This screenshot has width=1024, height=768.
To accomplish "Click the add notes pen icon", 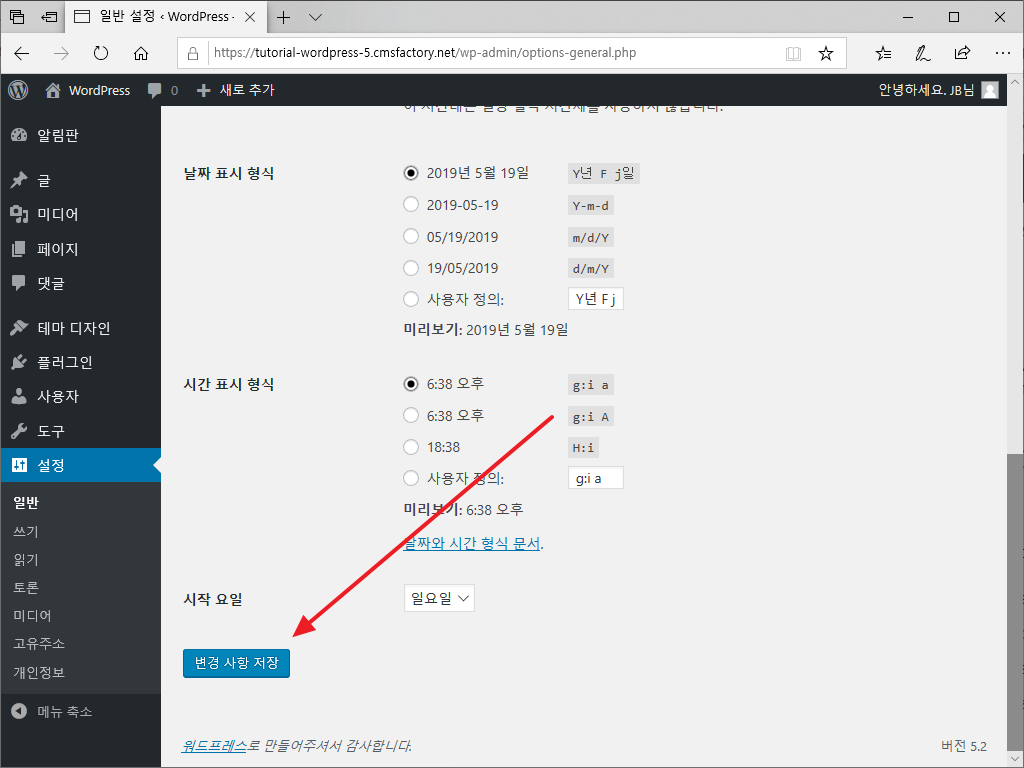I will coord(922,54).
